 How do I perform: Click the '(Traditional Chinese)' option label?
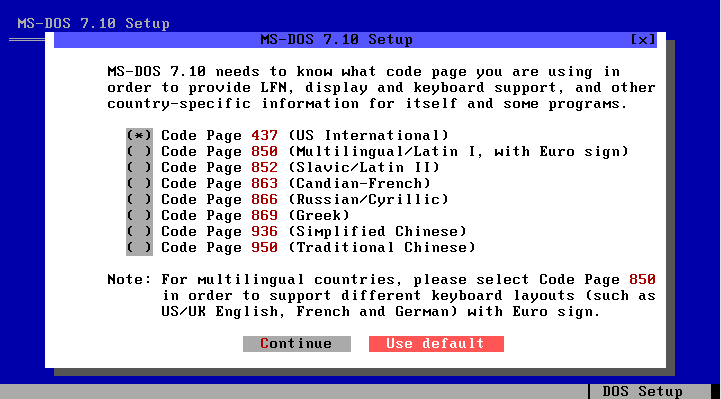click(x=382, y=247)
